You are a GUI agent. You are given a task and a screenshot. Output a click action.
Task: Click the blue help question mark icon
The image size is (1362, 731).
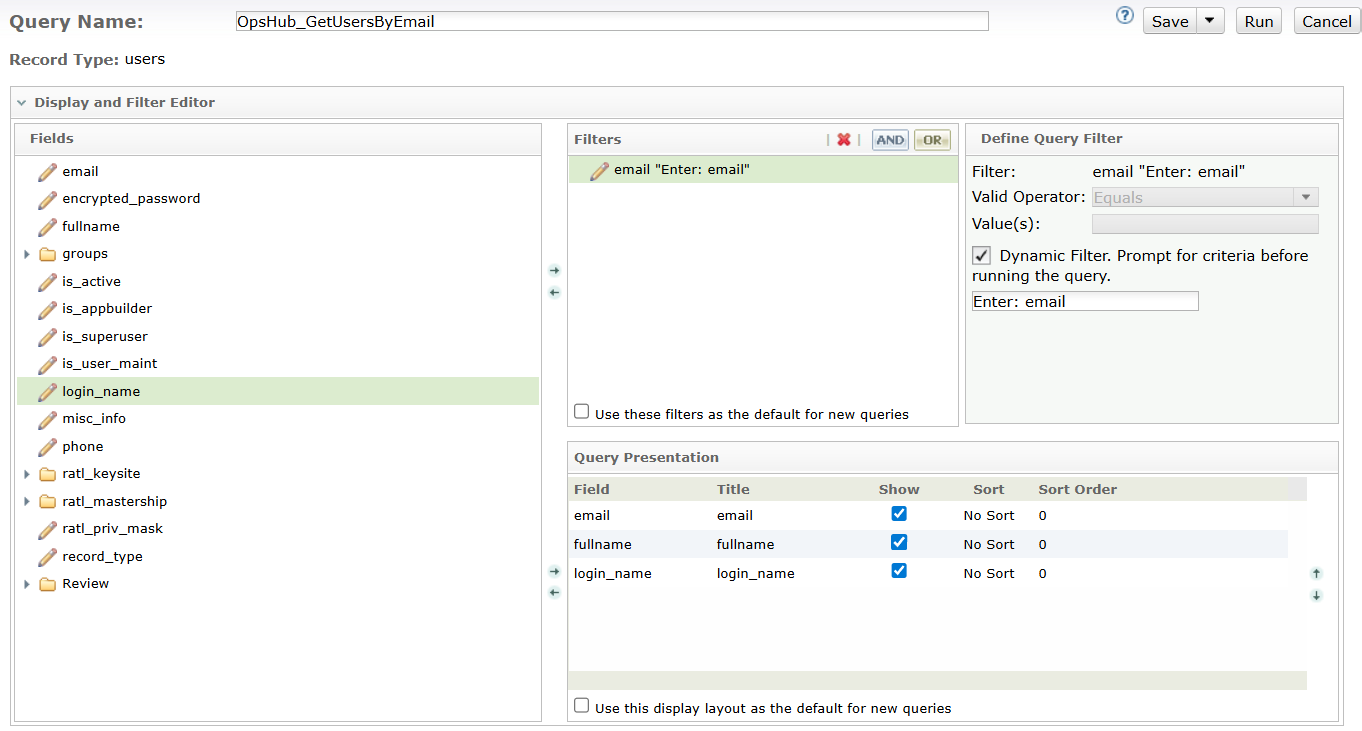[x=1125, y=16]
